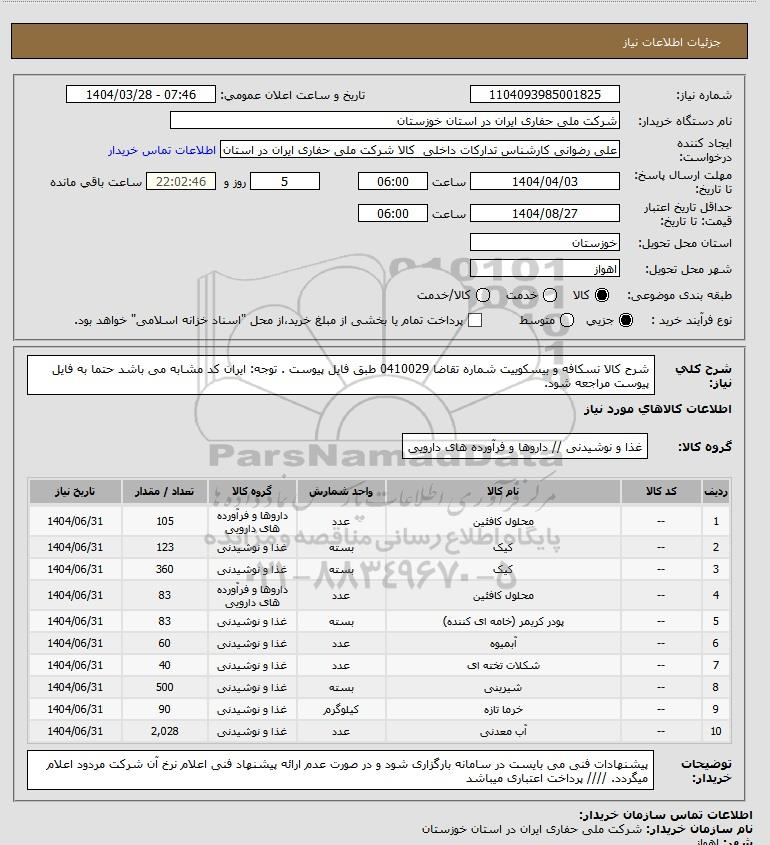Click the response deadline date 1404/04/03
770x845 pixels.
[545, 181]
